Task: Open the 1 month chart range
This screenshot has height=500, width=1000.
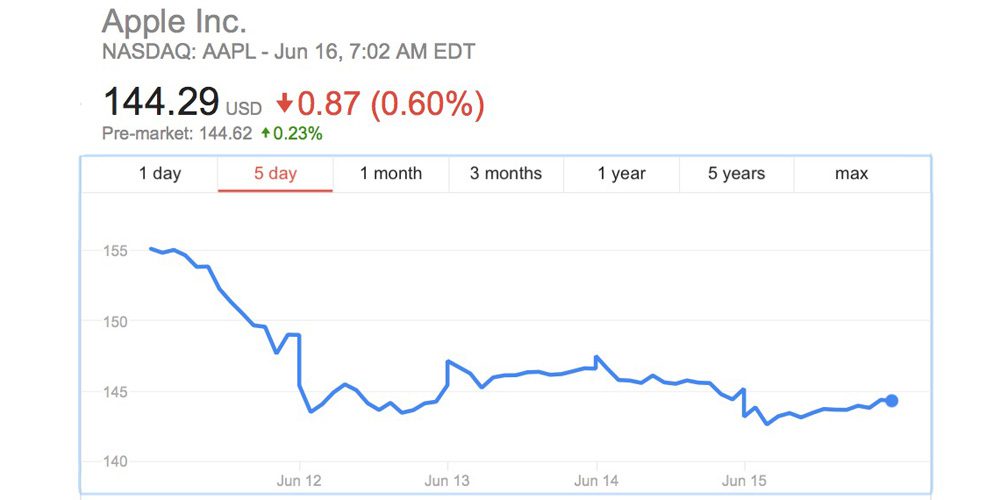Action: click(391, 174)
